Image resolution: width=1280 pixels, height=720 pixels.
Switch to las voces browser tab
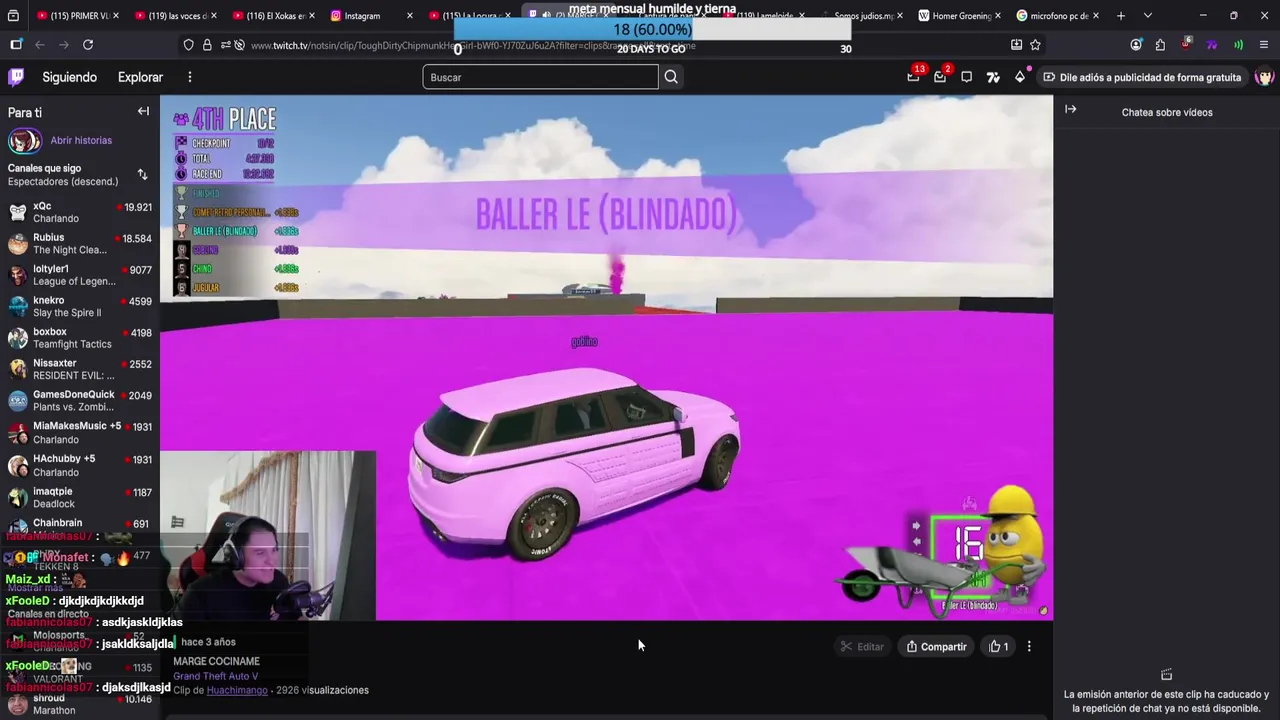click(x=175, y=16)
